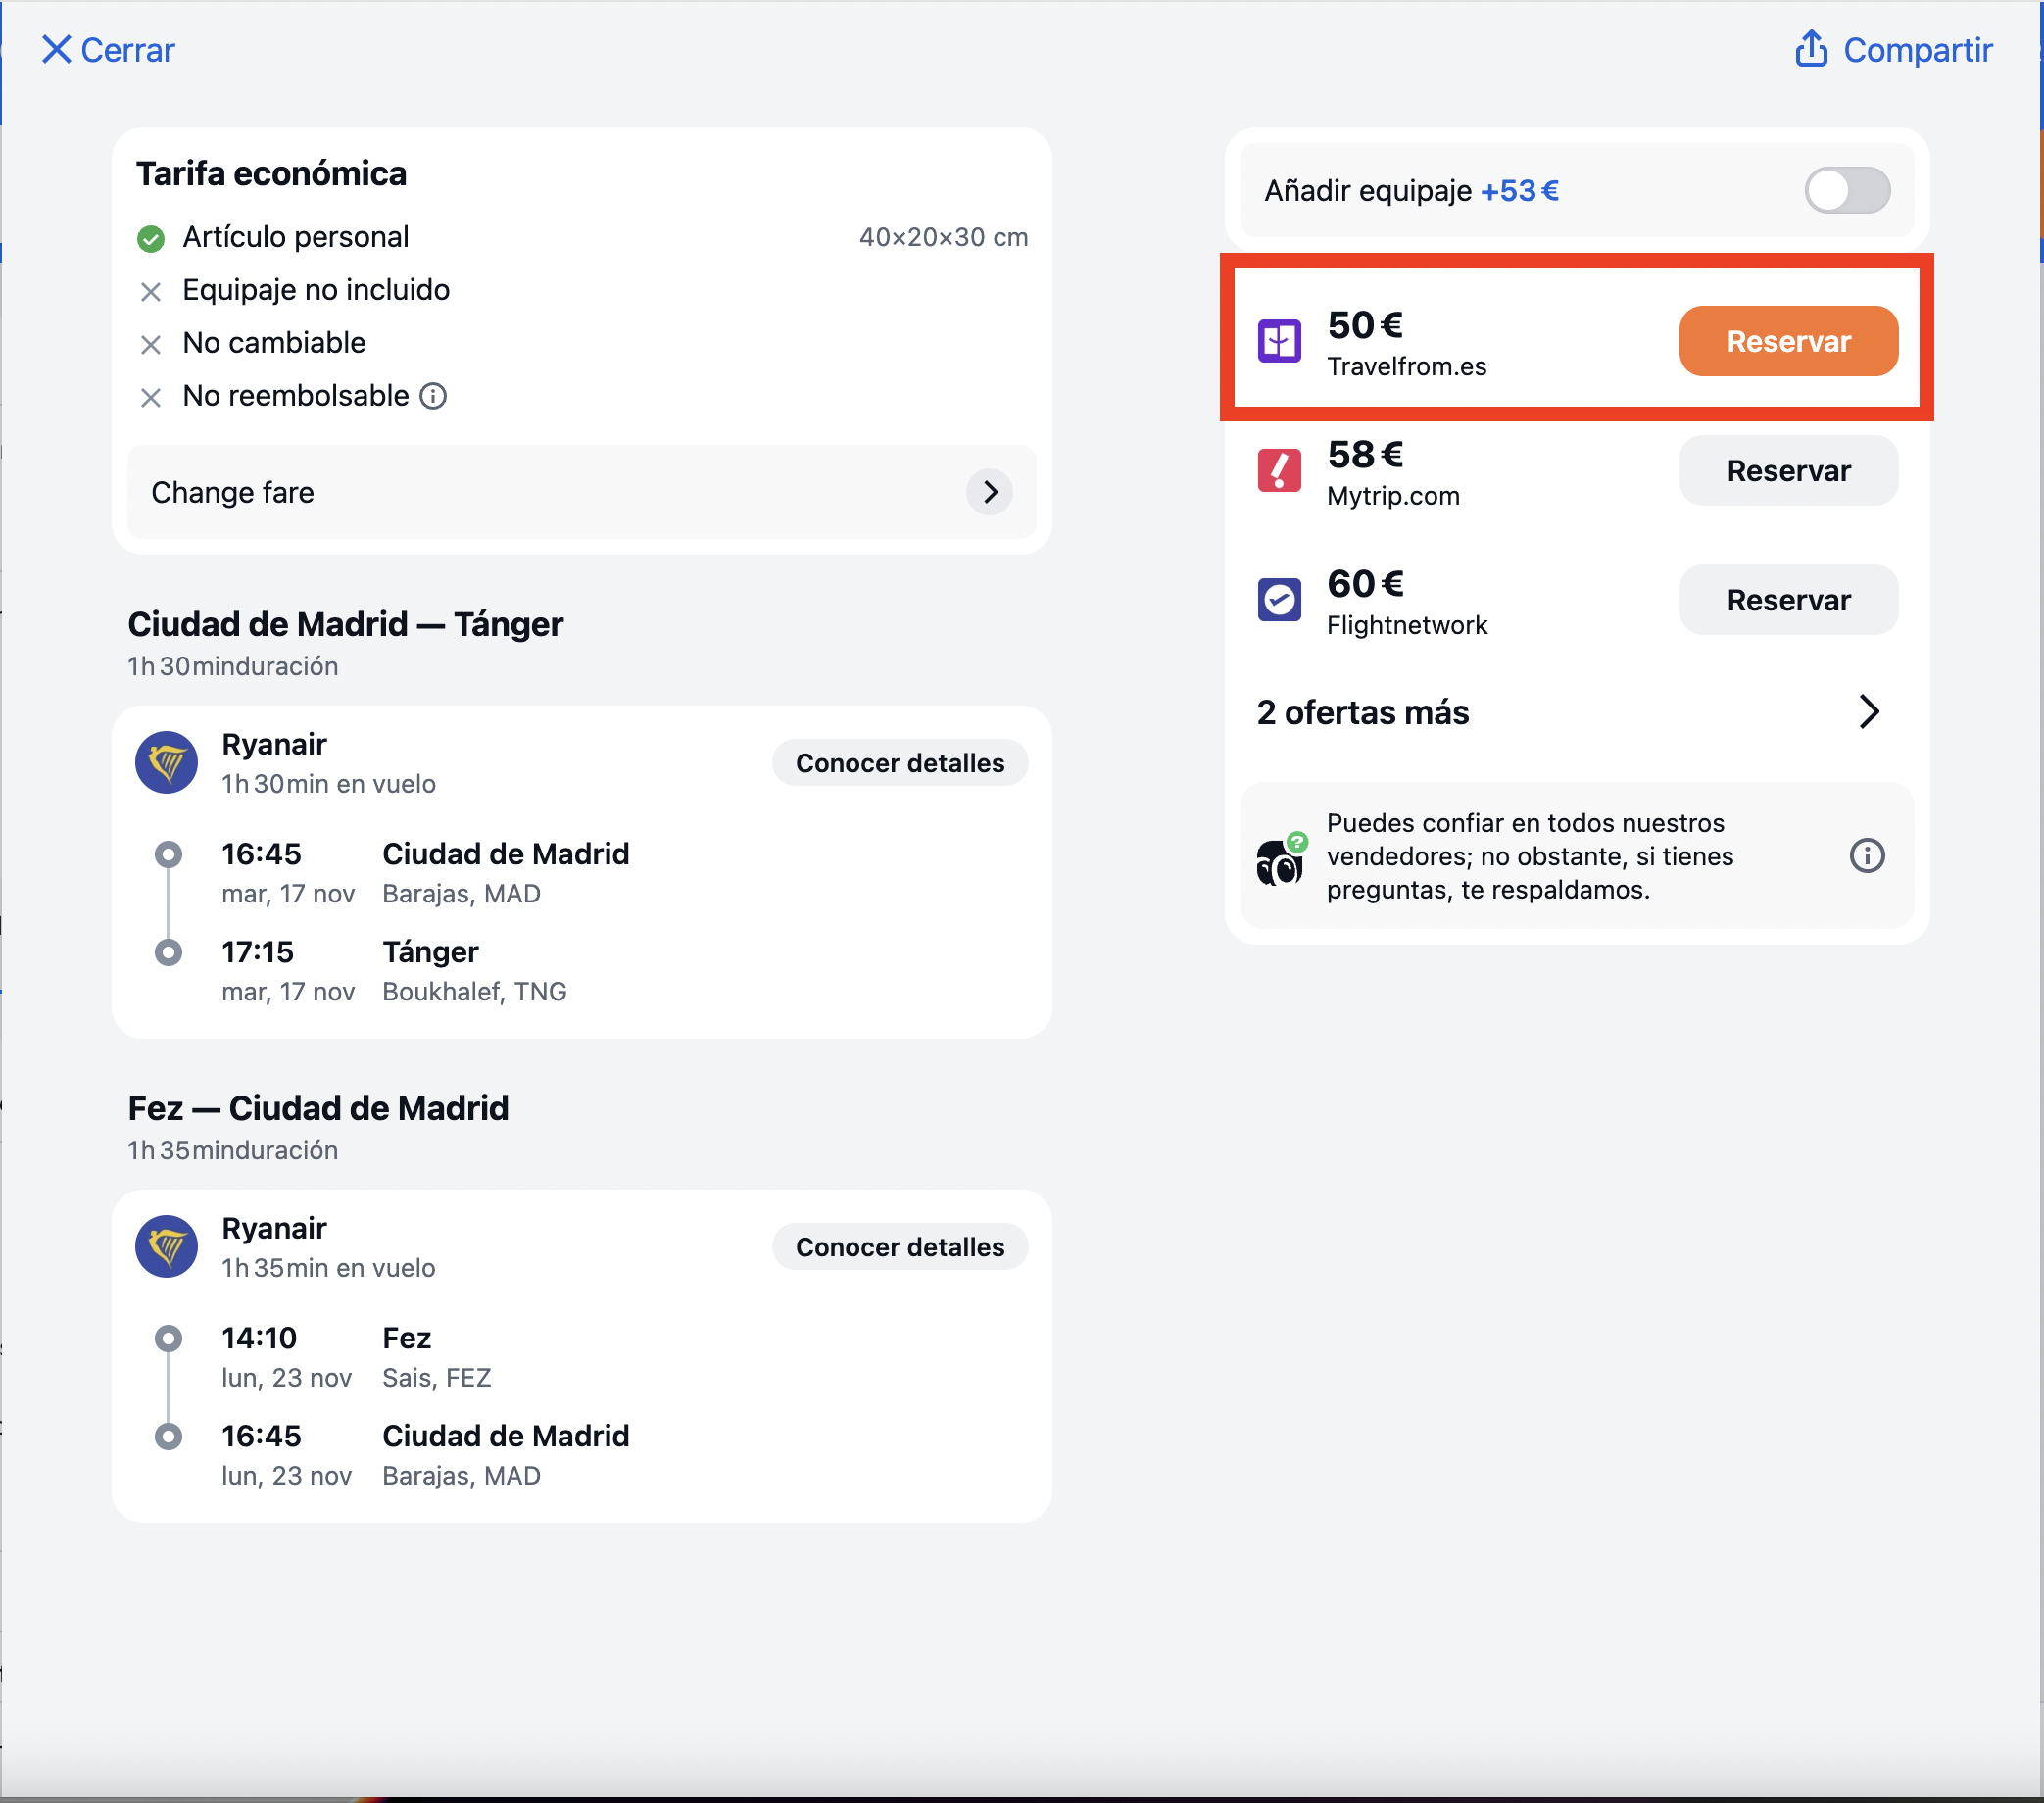The image size is (2044, 1803).
Task: Click the Ryanair logo on Madrid–Tánger flight
Action: click(x=166, y=762)
